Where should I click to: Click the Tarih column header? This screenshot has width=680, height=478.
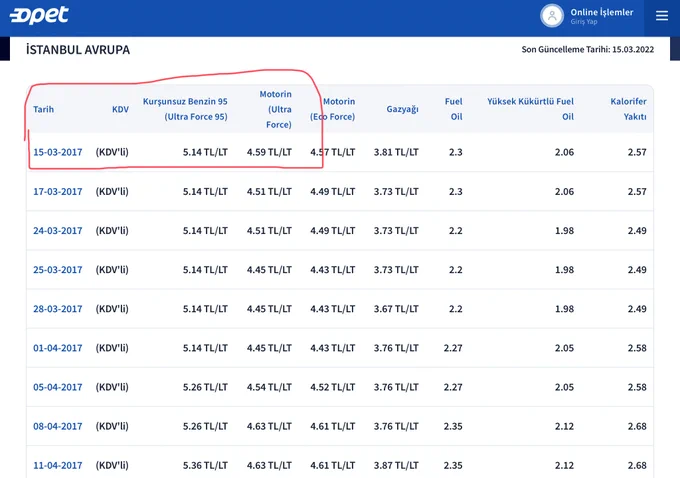tap(43, 109)
